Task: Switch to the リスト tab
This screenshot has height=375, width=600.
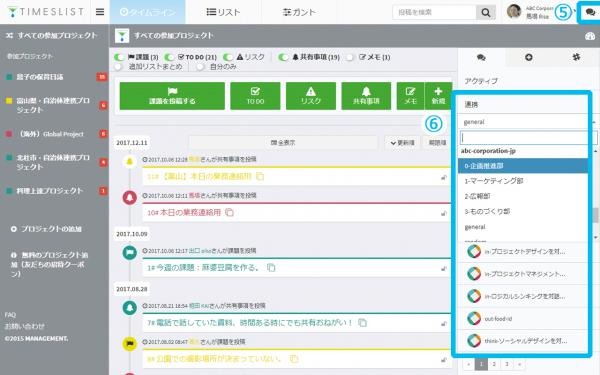Action: tap(223, 12)
